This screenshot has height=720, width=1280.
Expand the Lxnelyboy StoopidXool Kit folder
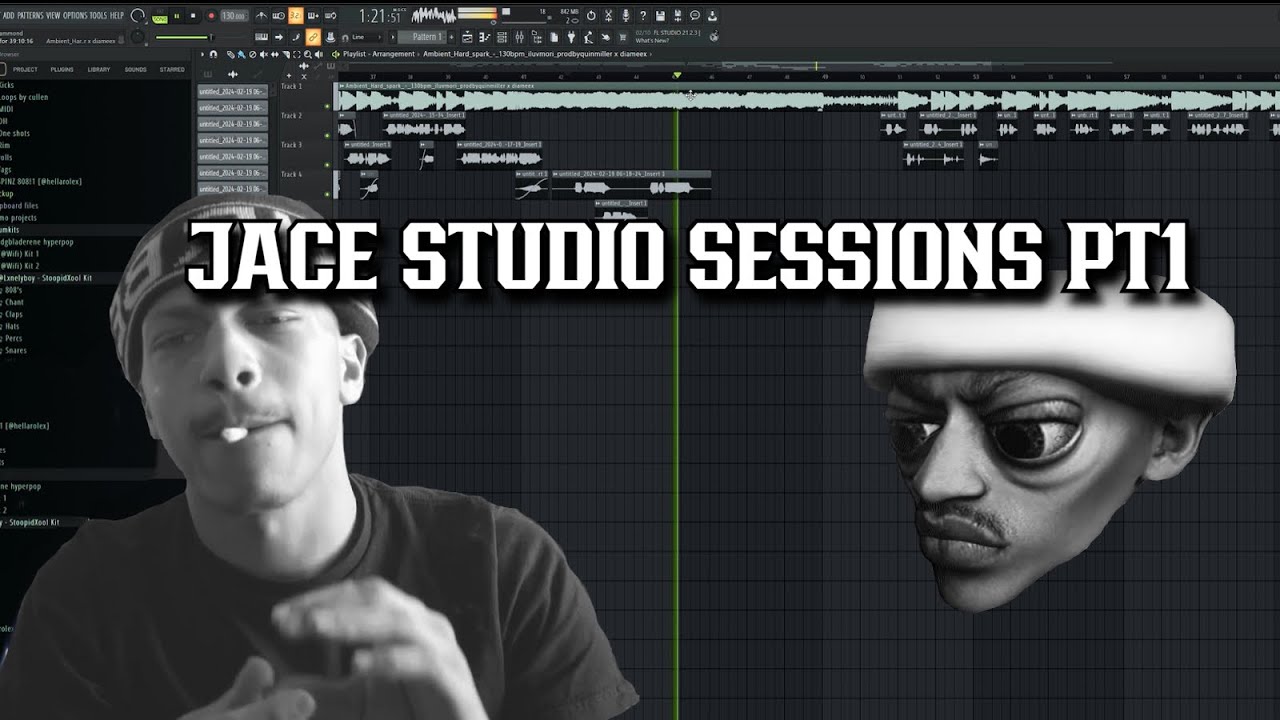[46, 277]
